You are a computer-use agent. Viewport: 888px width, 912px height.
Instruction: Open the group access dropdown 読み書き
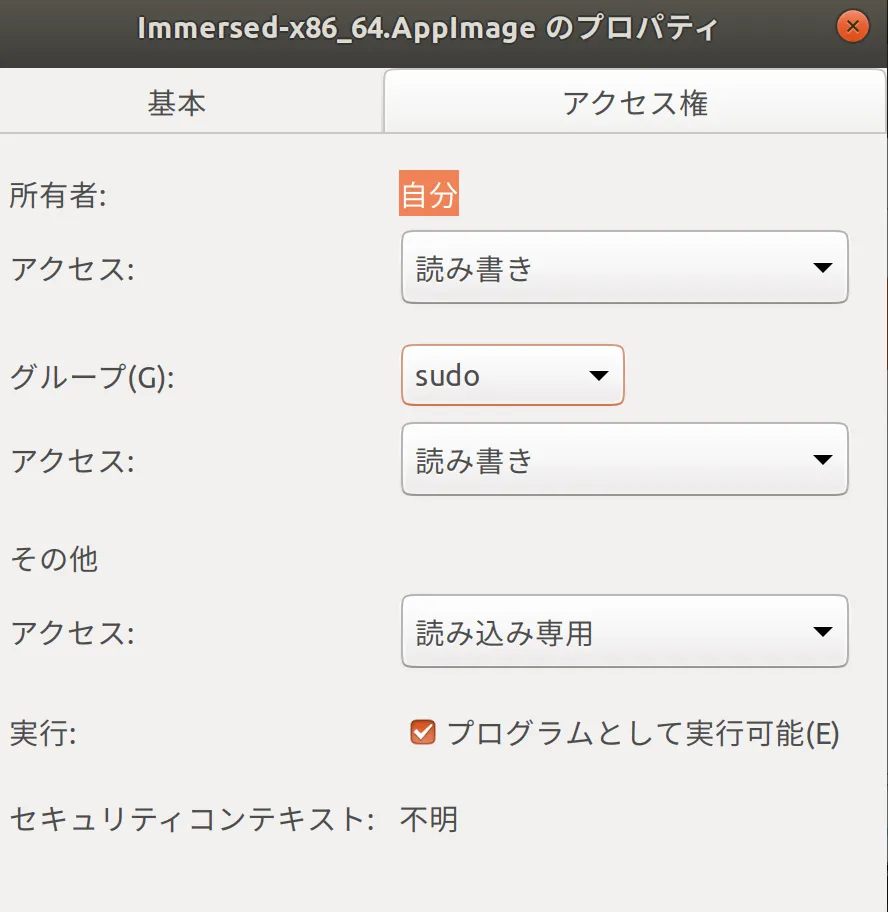(x=625, y=459)
